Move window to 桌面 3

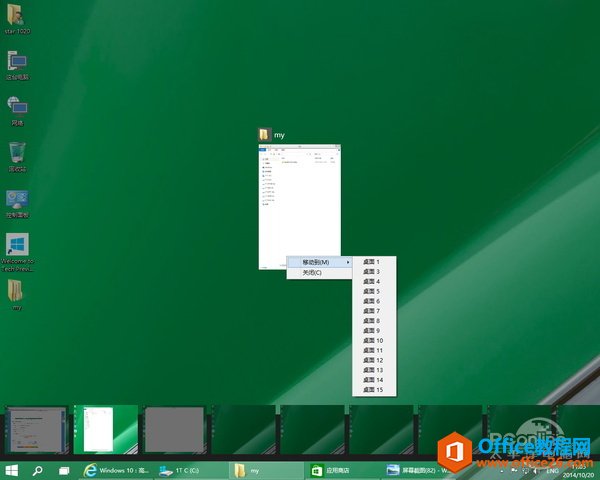click(374, 272)
